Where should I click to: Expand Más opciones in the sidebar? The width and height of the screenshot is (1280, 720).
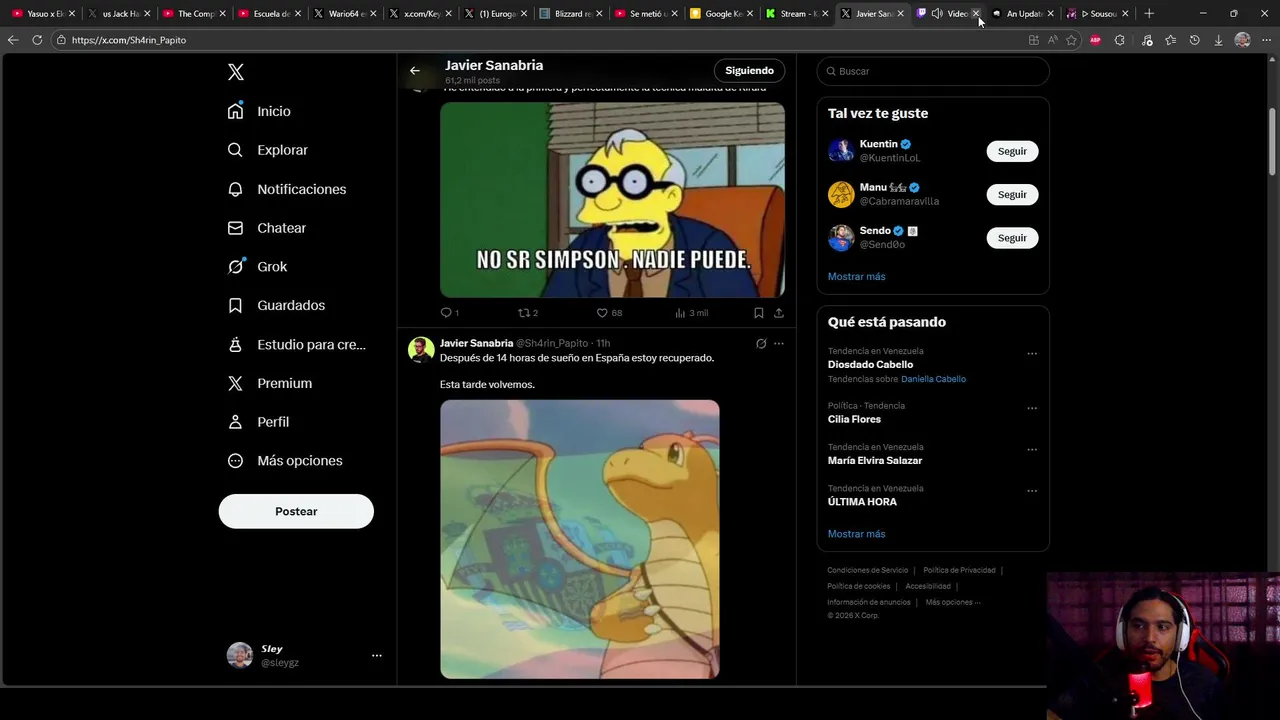click(x=285, y=461)
